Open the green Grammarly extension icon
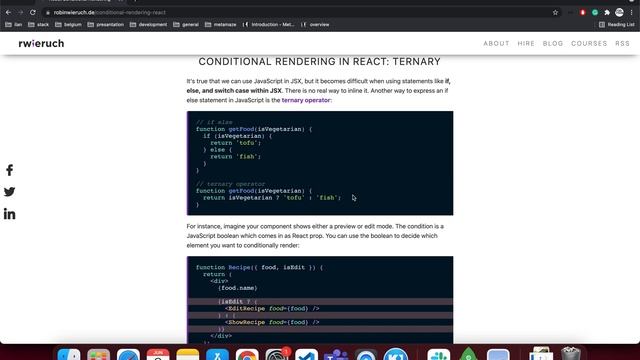 click(595, 13)
